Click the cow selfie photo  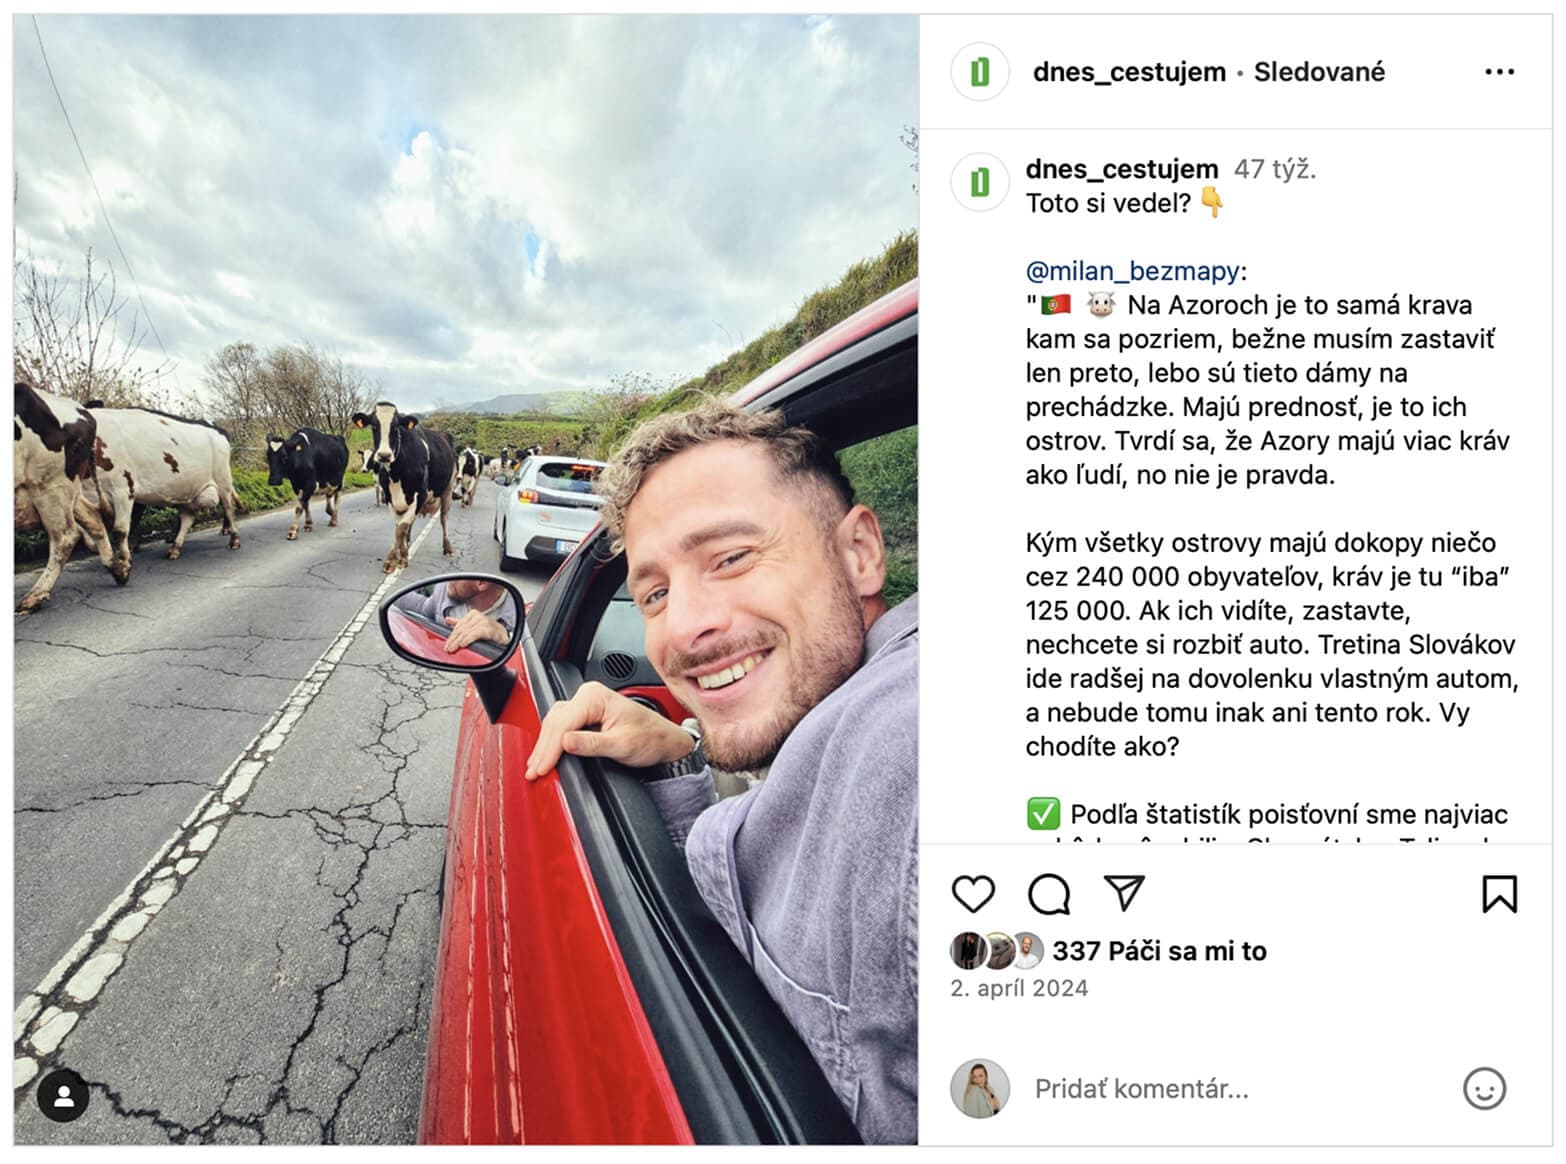click(x=466, y=580)
